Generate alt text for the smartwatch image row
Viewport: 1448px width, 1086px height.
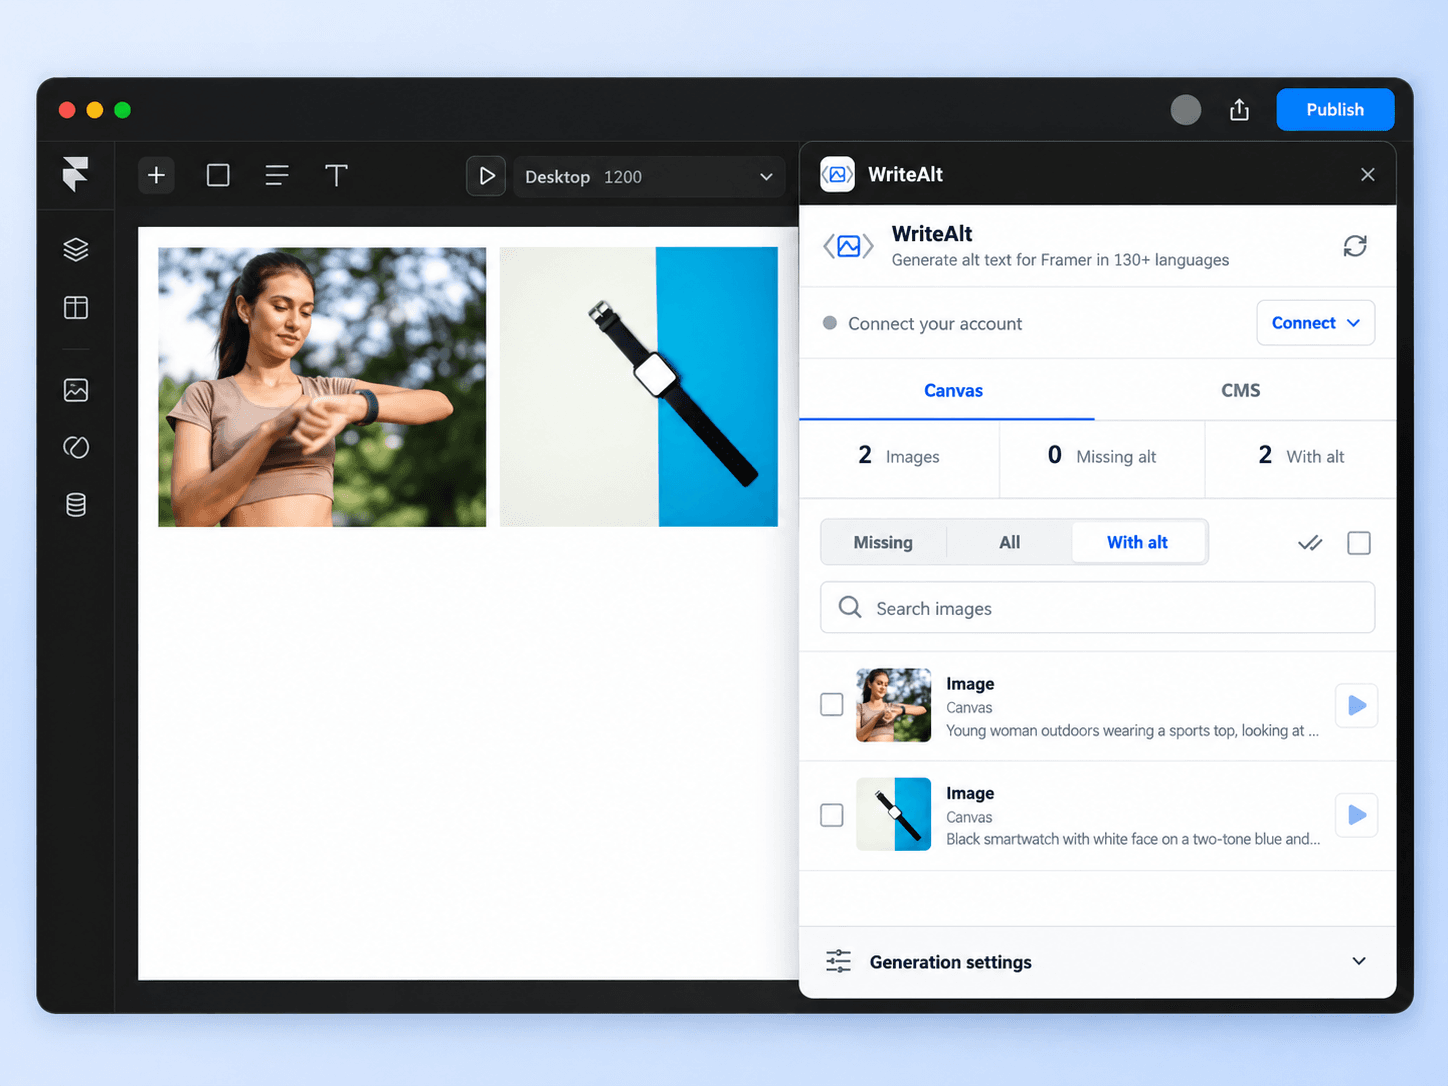pos(1357,815)
